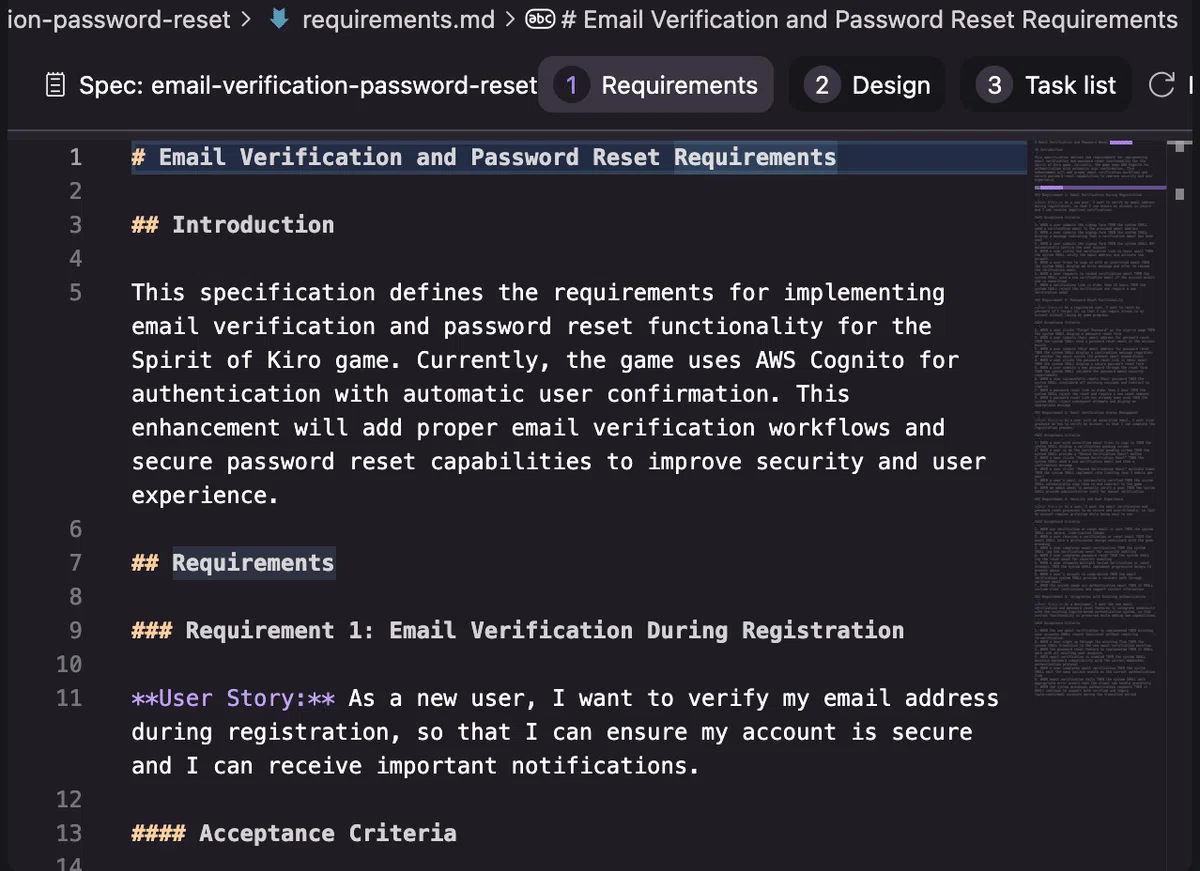
Task: Open the ion-password-reset folder breadcrumb
Action: pos(118,19)
